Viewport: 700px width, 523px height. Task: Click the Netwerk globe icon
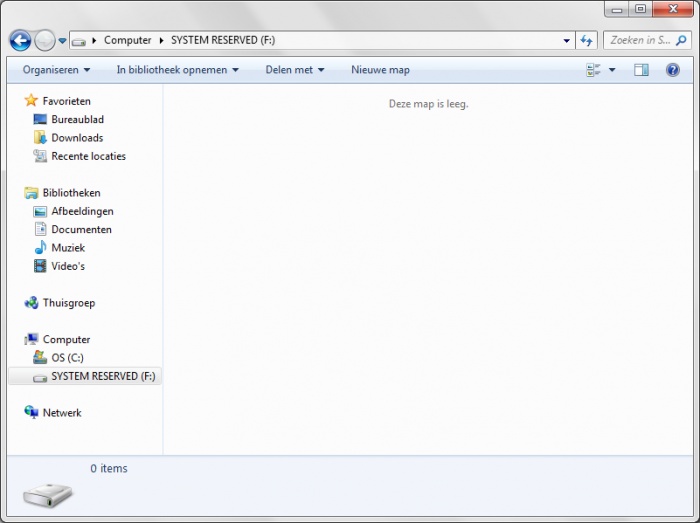point(31,412)
